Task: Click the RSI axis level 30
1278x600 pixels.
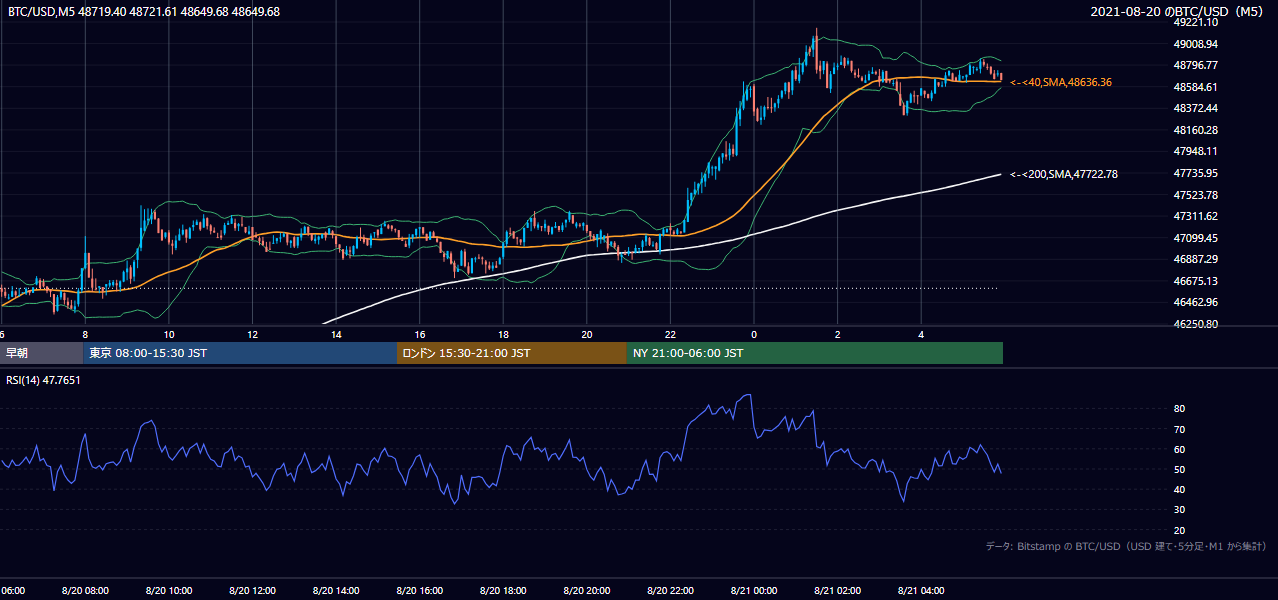Action: click(x=1179, y=510)
